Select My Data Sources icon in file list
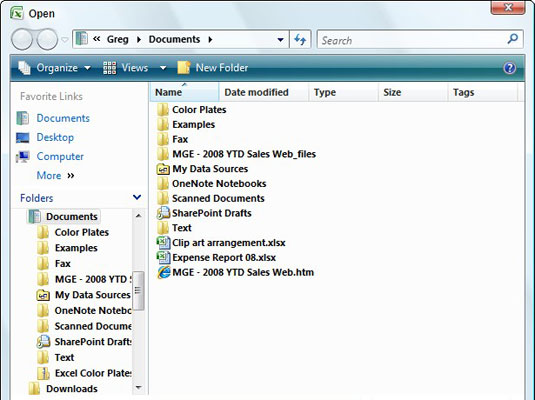This screenshot has height=400, width=535. [x=163, y=169]
